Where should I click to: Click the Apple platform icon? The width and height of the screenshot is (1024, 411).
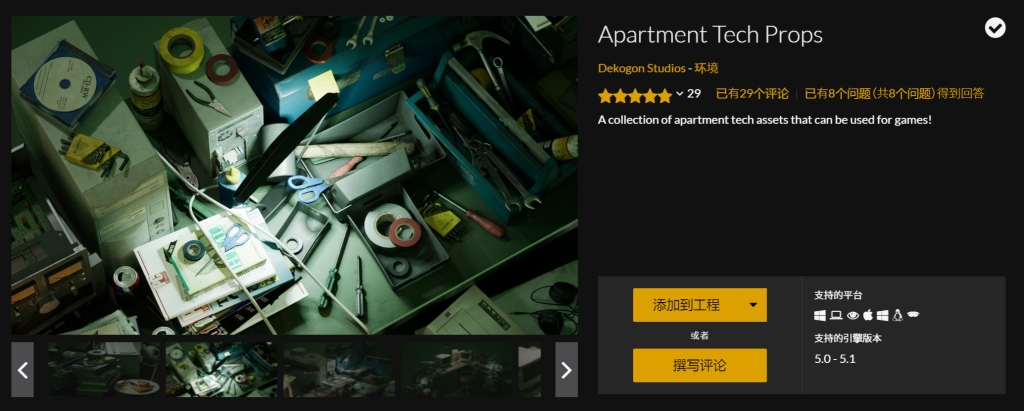click(868, 316)
